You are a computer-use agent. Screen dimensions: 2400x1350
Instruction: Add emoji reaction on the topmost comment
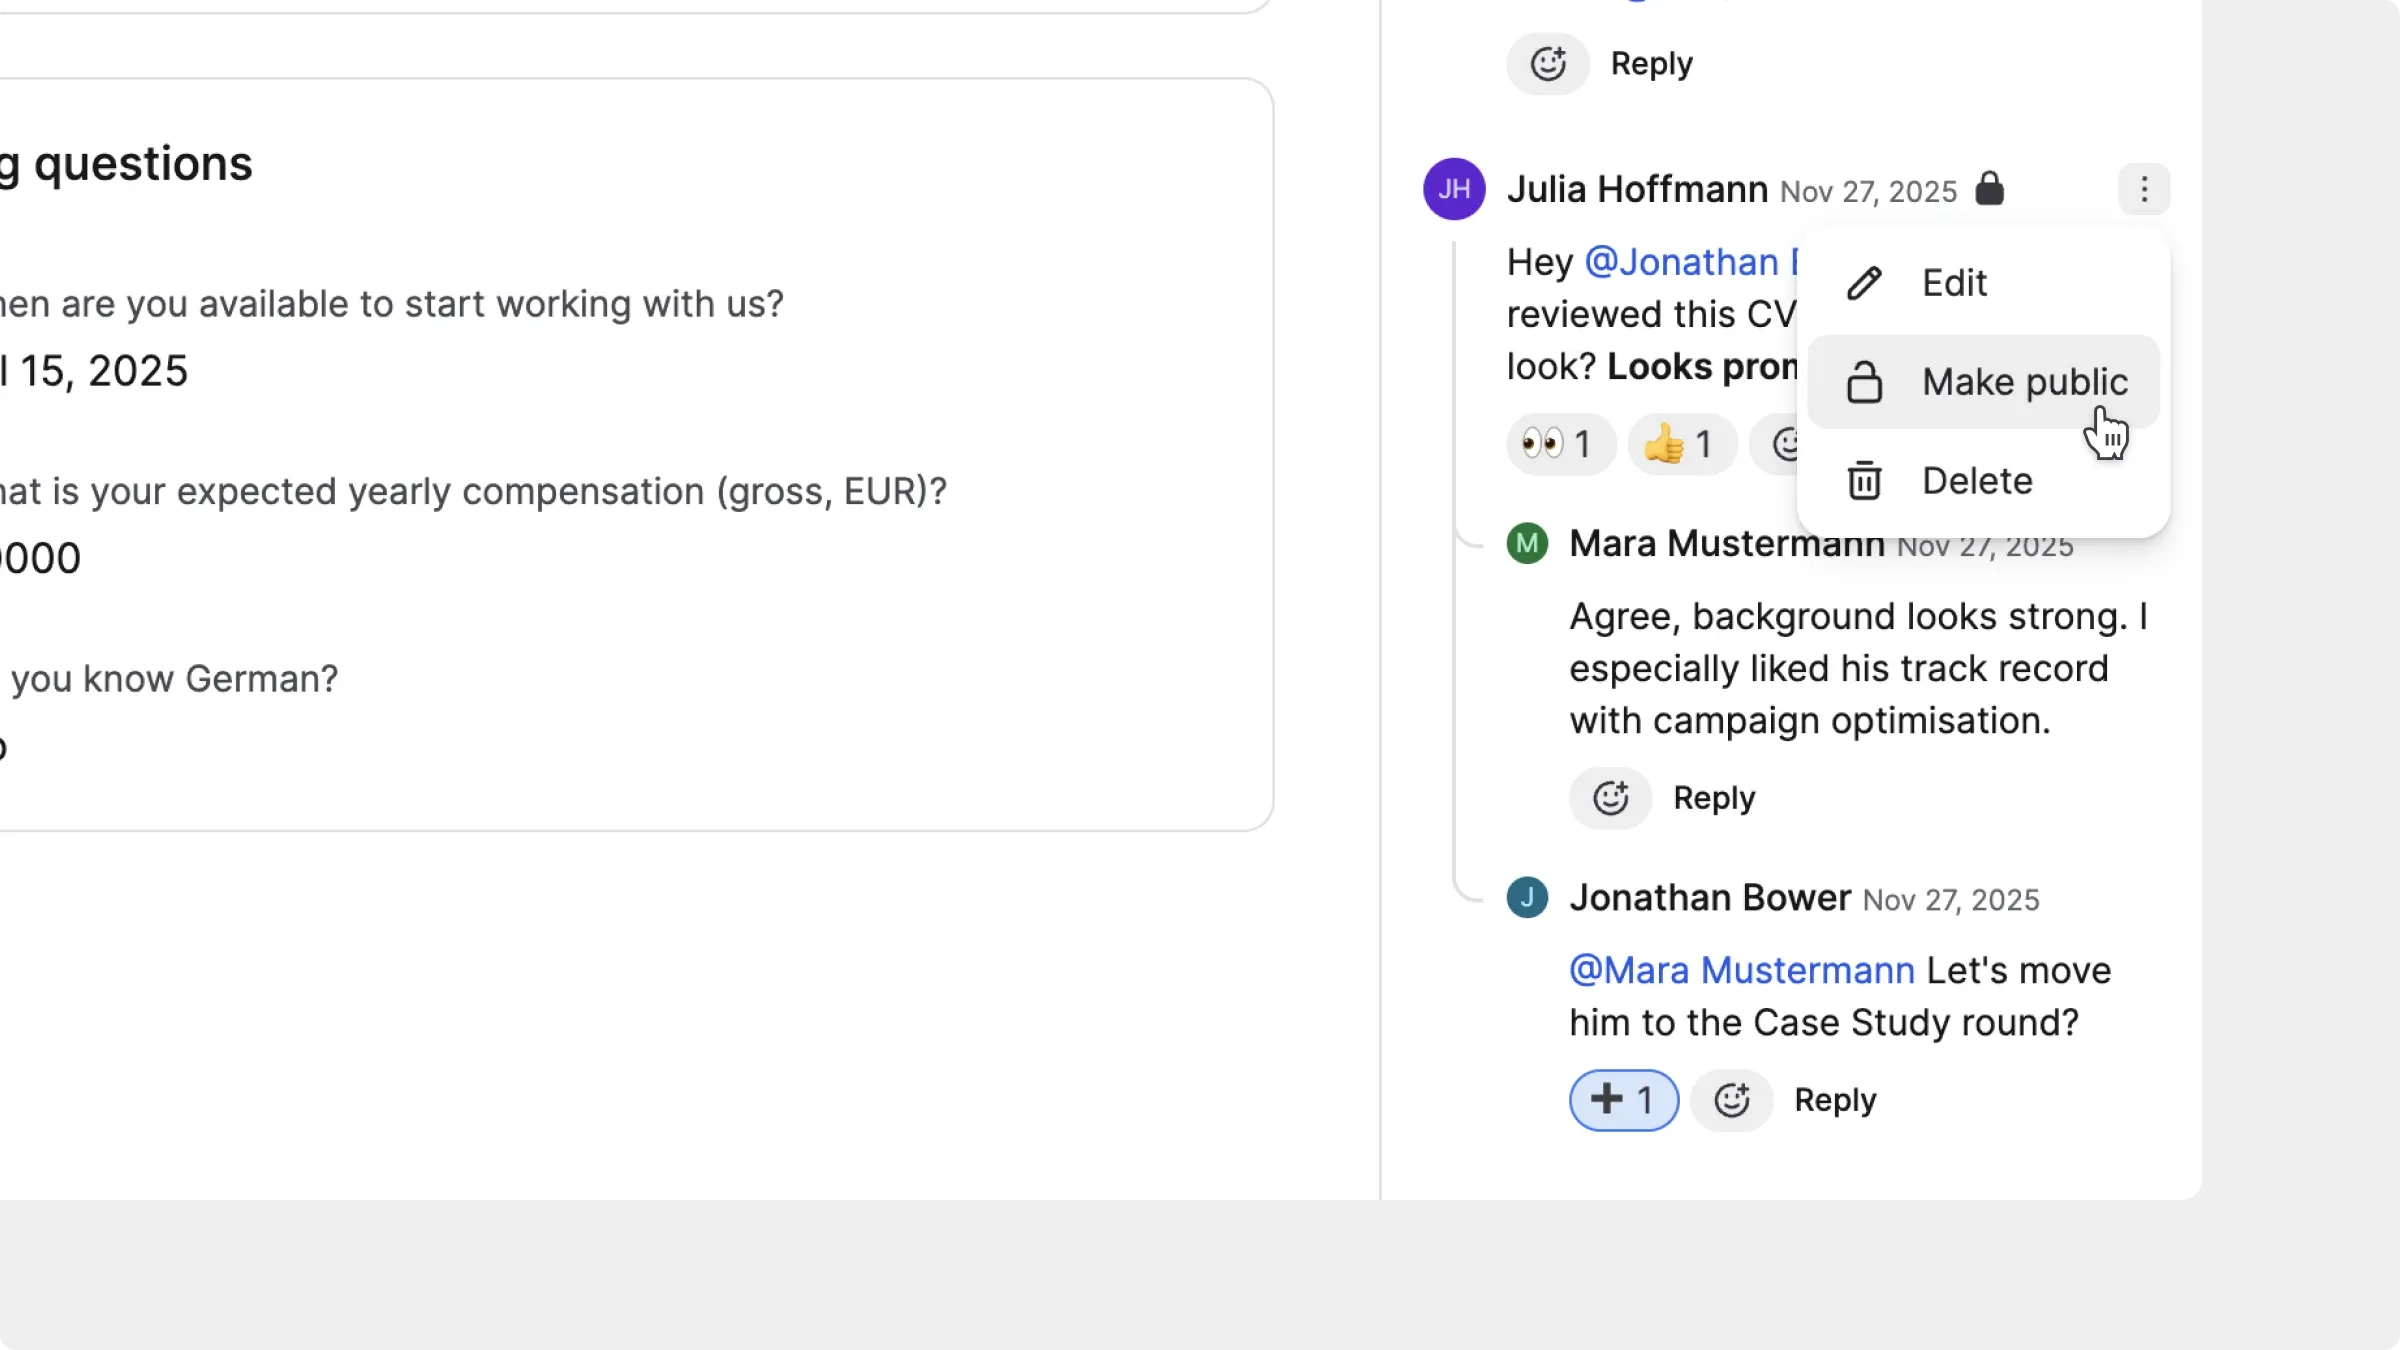(1548, 64)
